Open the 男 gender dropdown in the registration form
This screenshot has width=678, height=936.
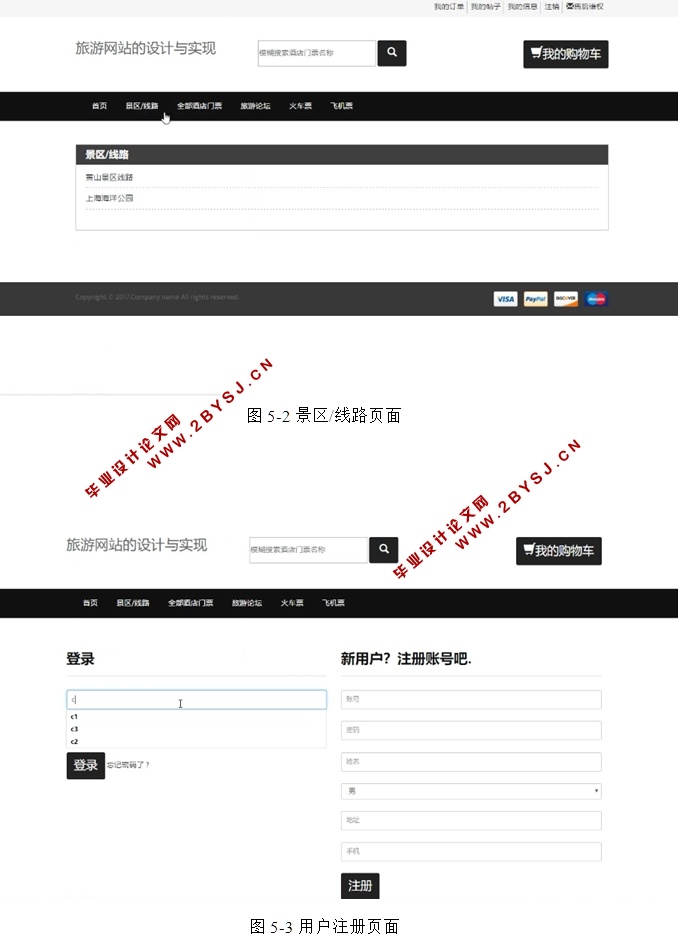point(471,791)
